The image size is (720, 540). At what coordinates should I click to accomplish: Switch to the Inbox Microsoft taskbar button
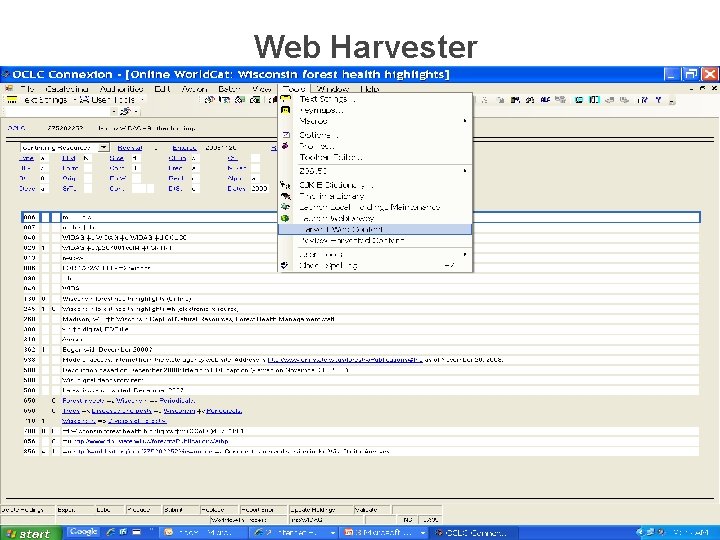205,533
